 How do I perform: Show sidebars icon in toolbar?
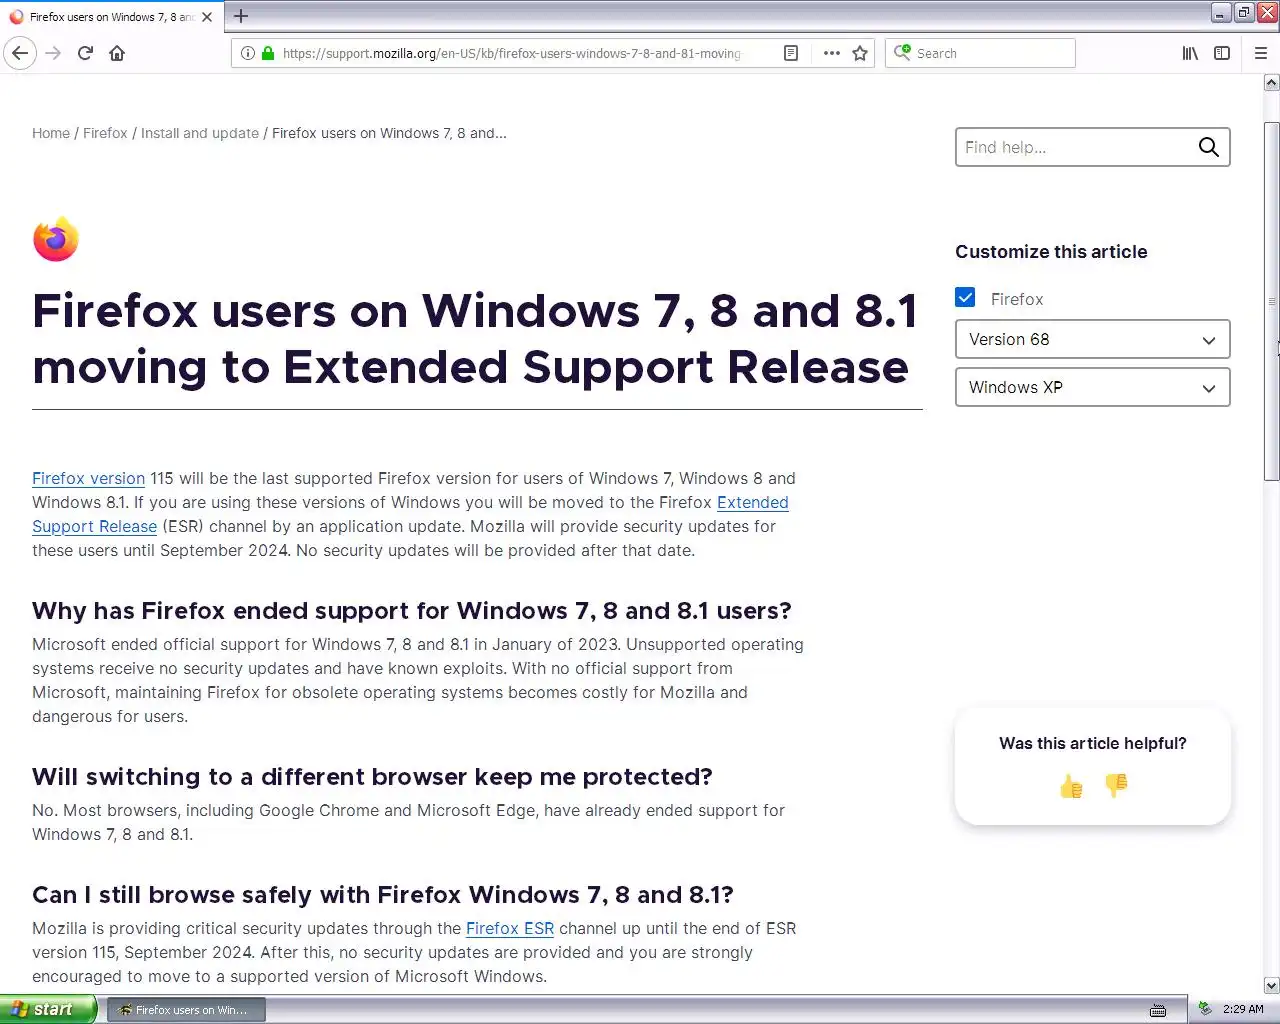1222,53
